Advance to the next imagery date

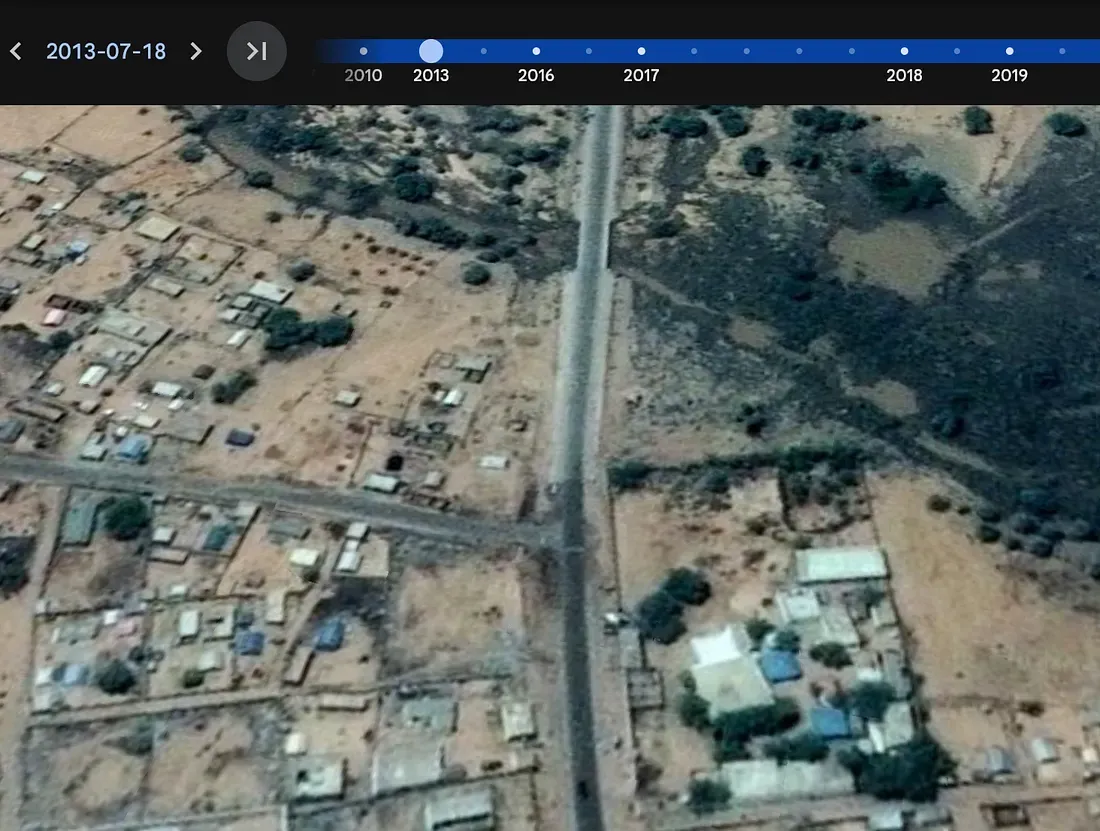(196, 51)
